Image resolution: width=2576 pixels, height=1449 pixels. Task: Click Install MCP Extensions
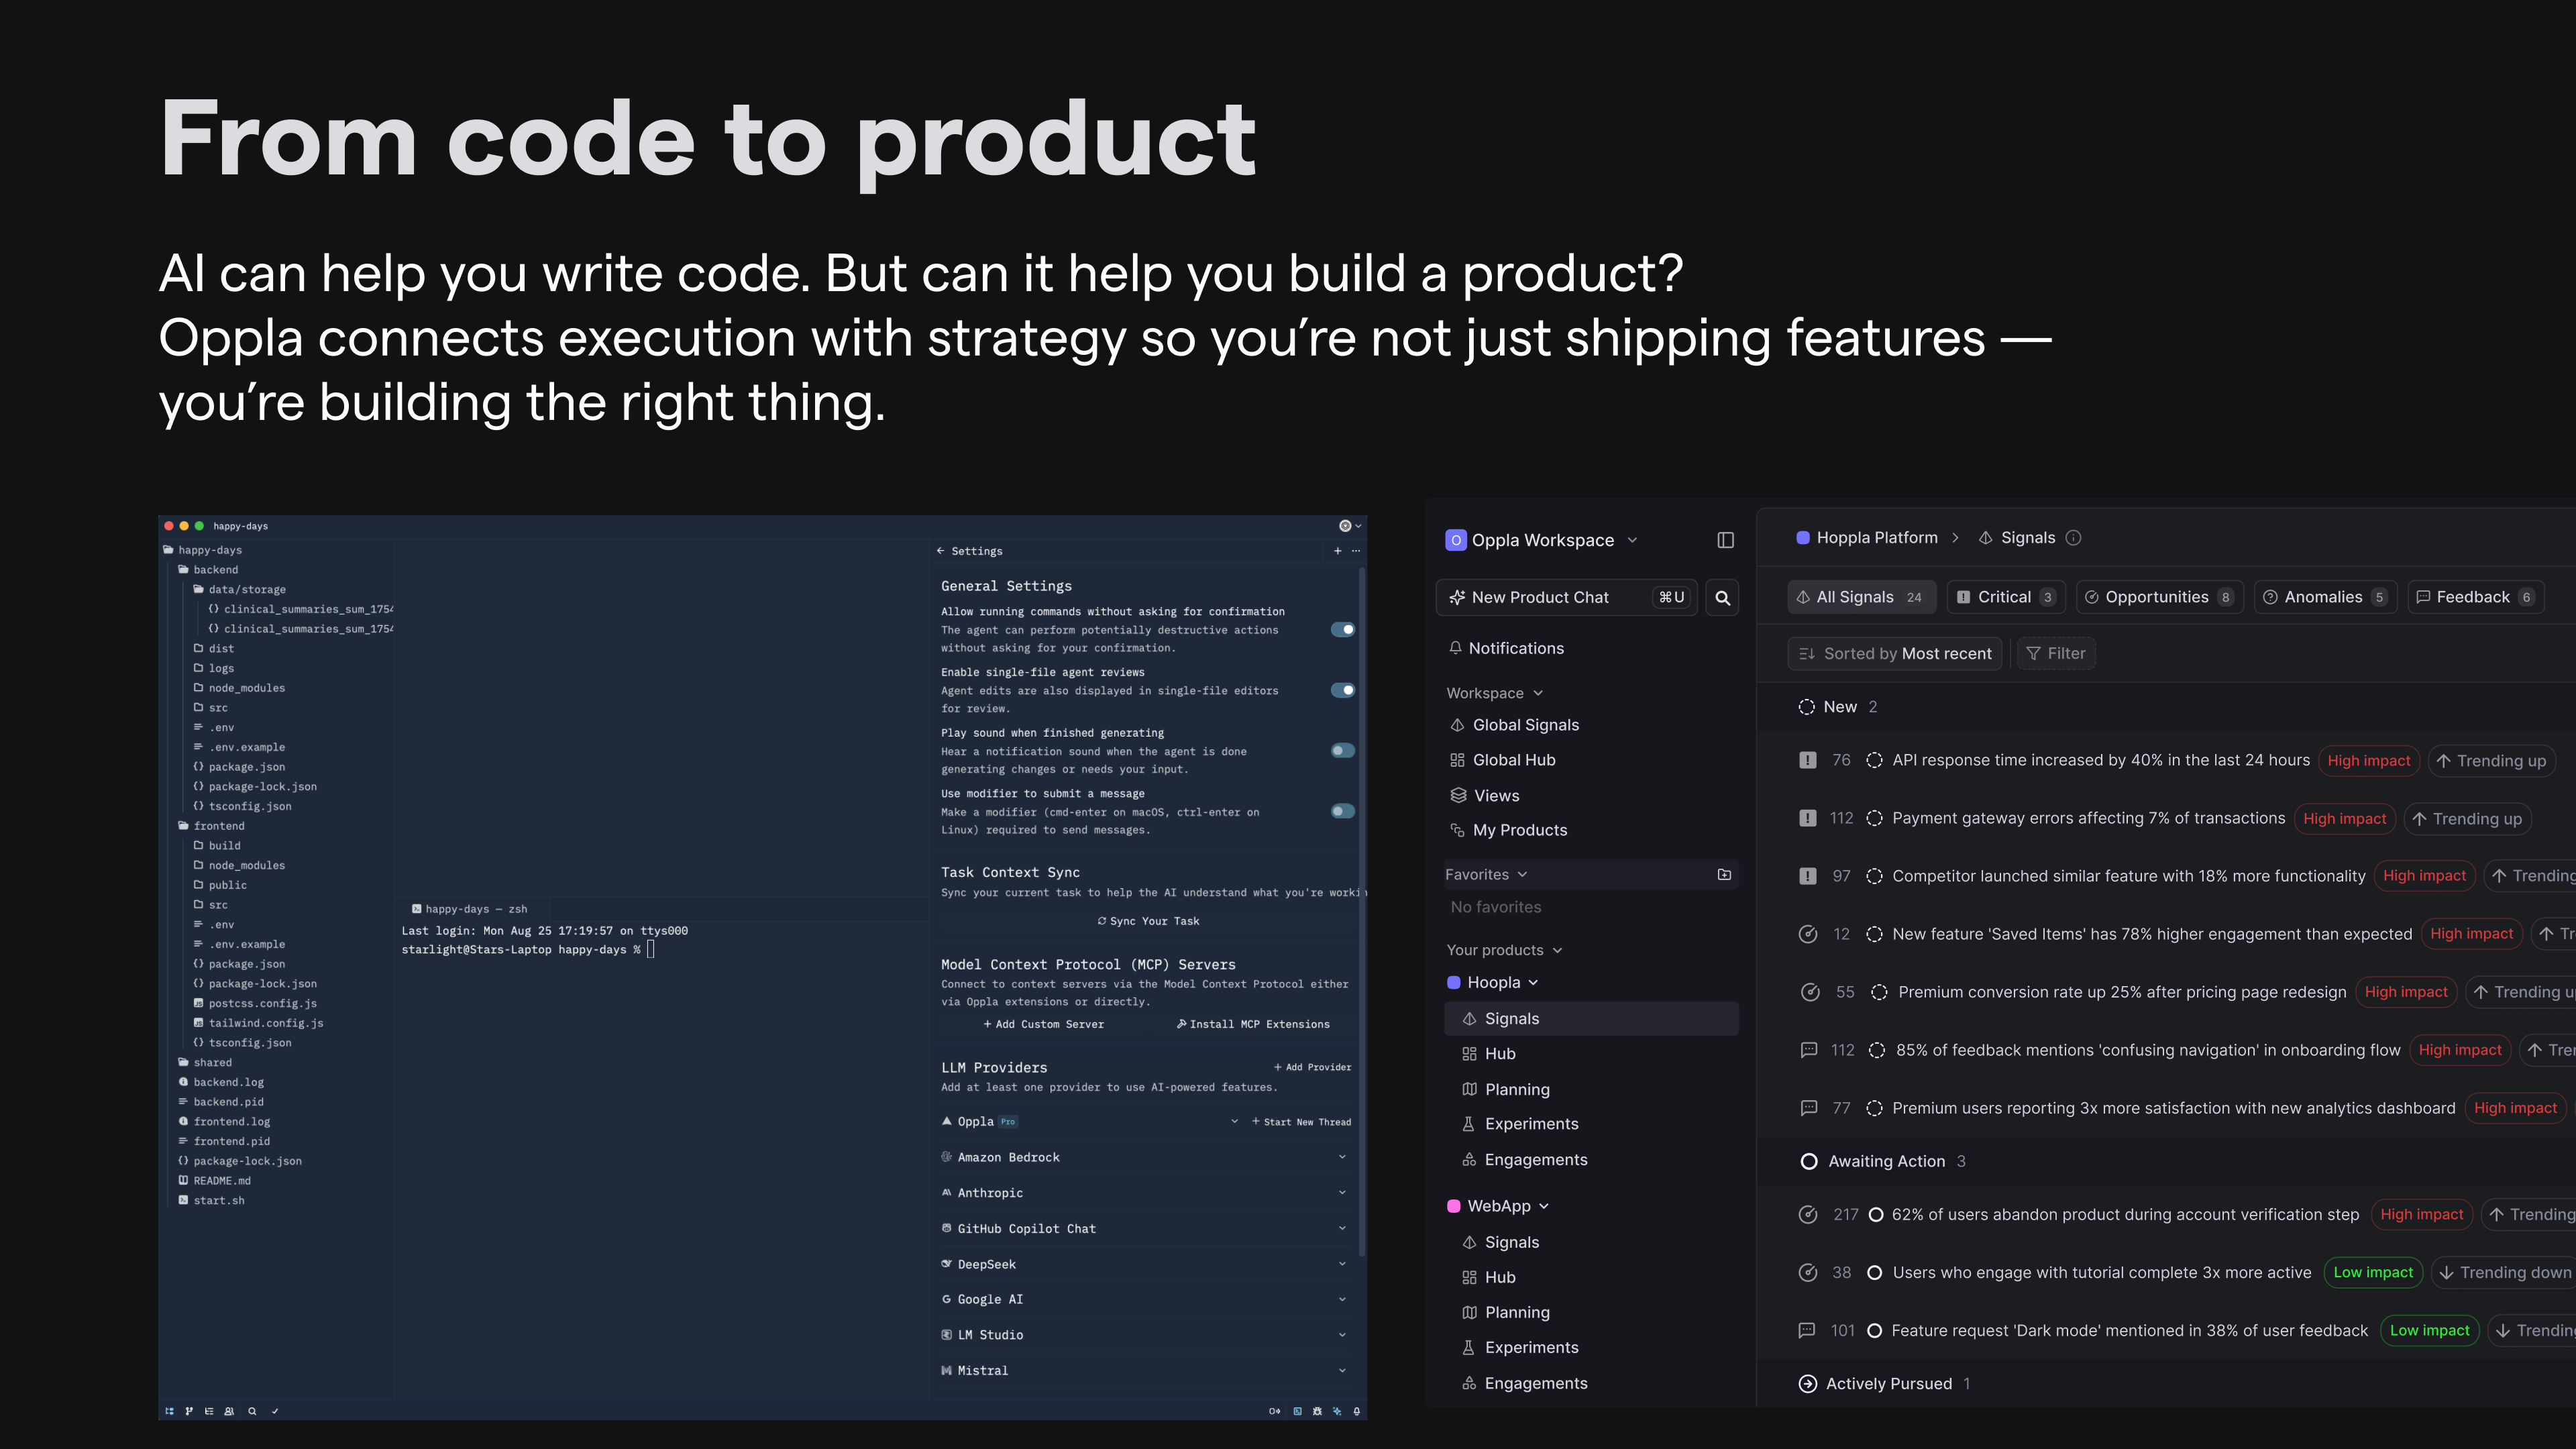pos(1253,1024)
